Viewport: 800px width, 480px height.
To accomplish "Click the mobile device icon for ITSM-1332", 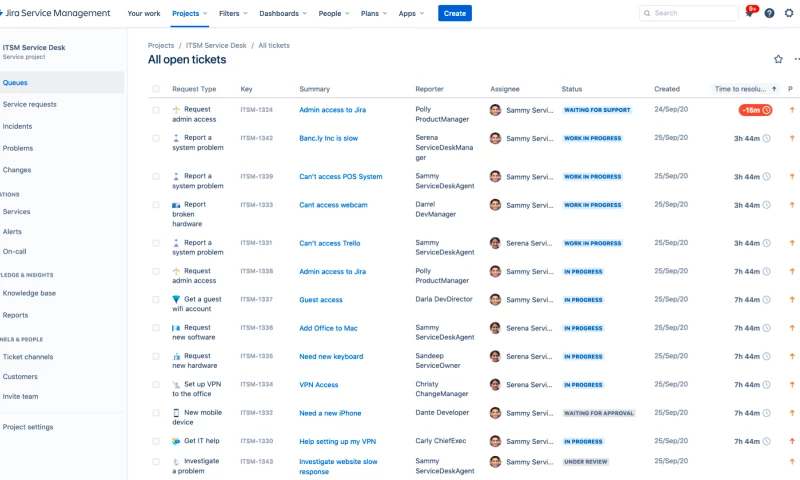I will click(x=176, y=413).
